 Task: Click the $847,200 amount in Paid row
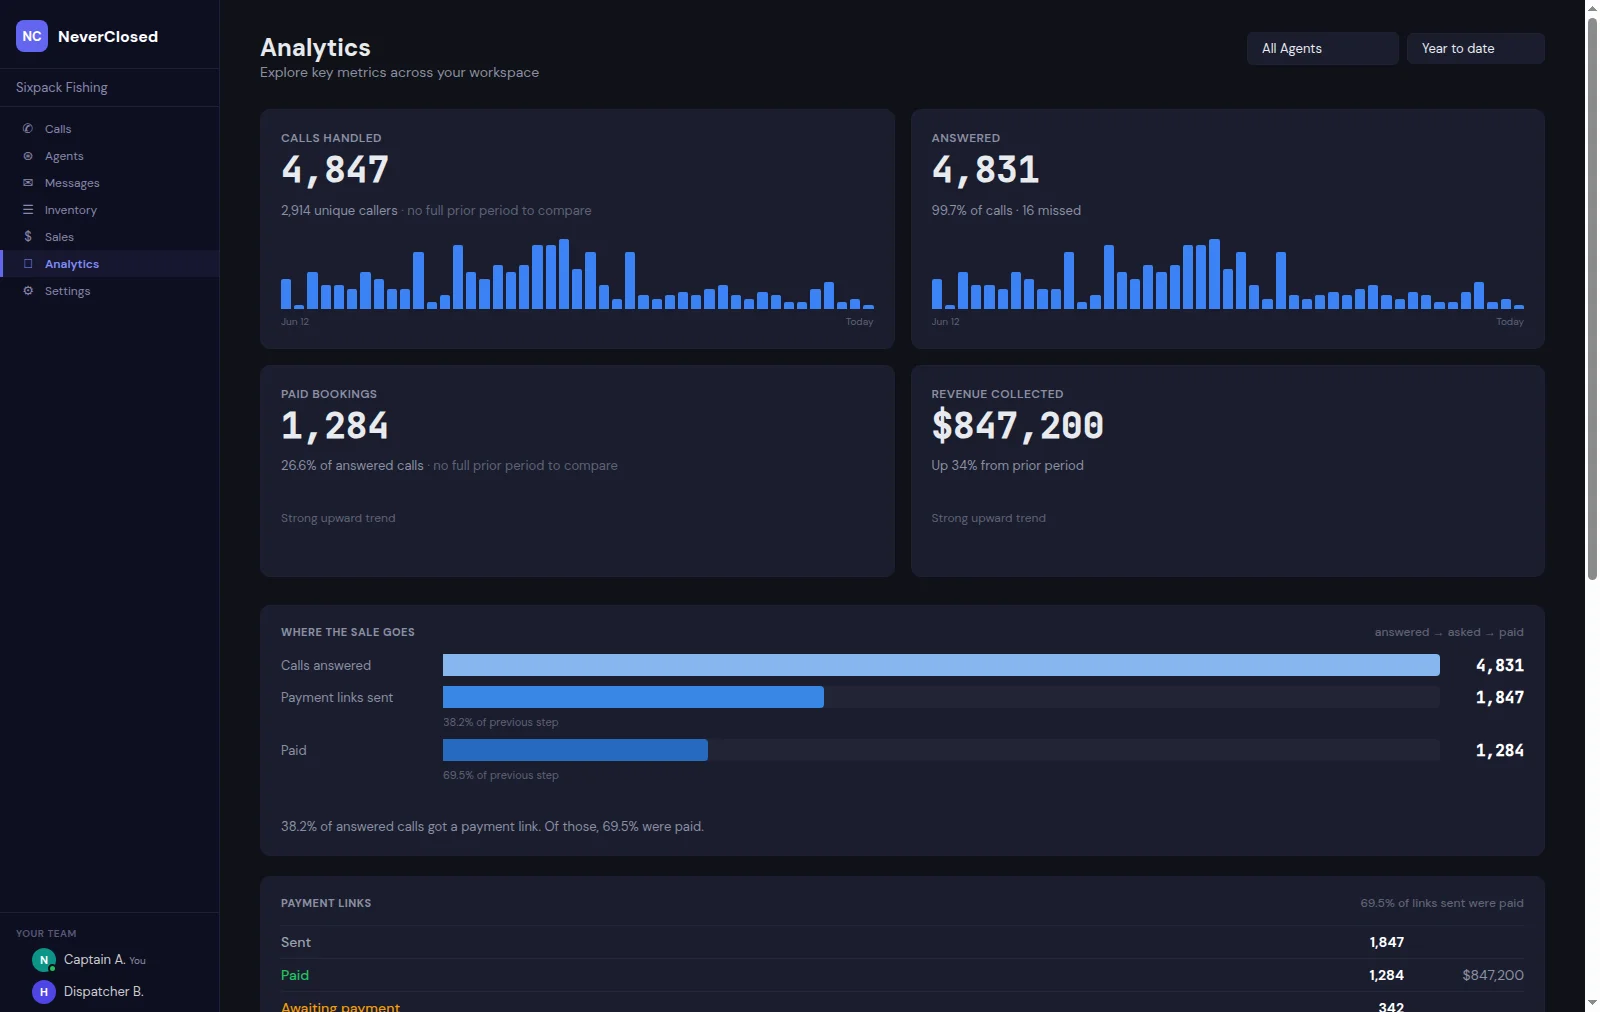1493,975
